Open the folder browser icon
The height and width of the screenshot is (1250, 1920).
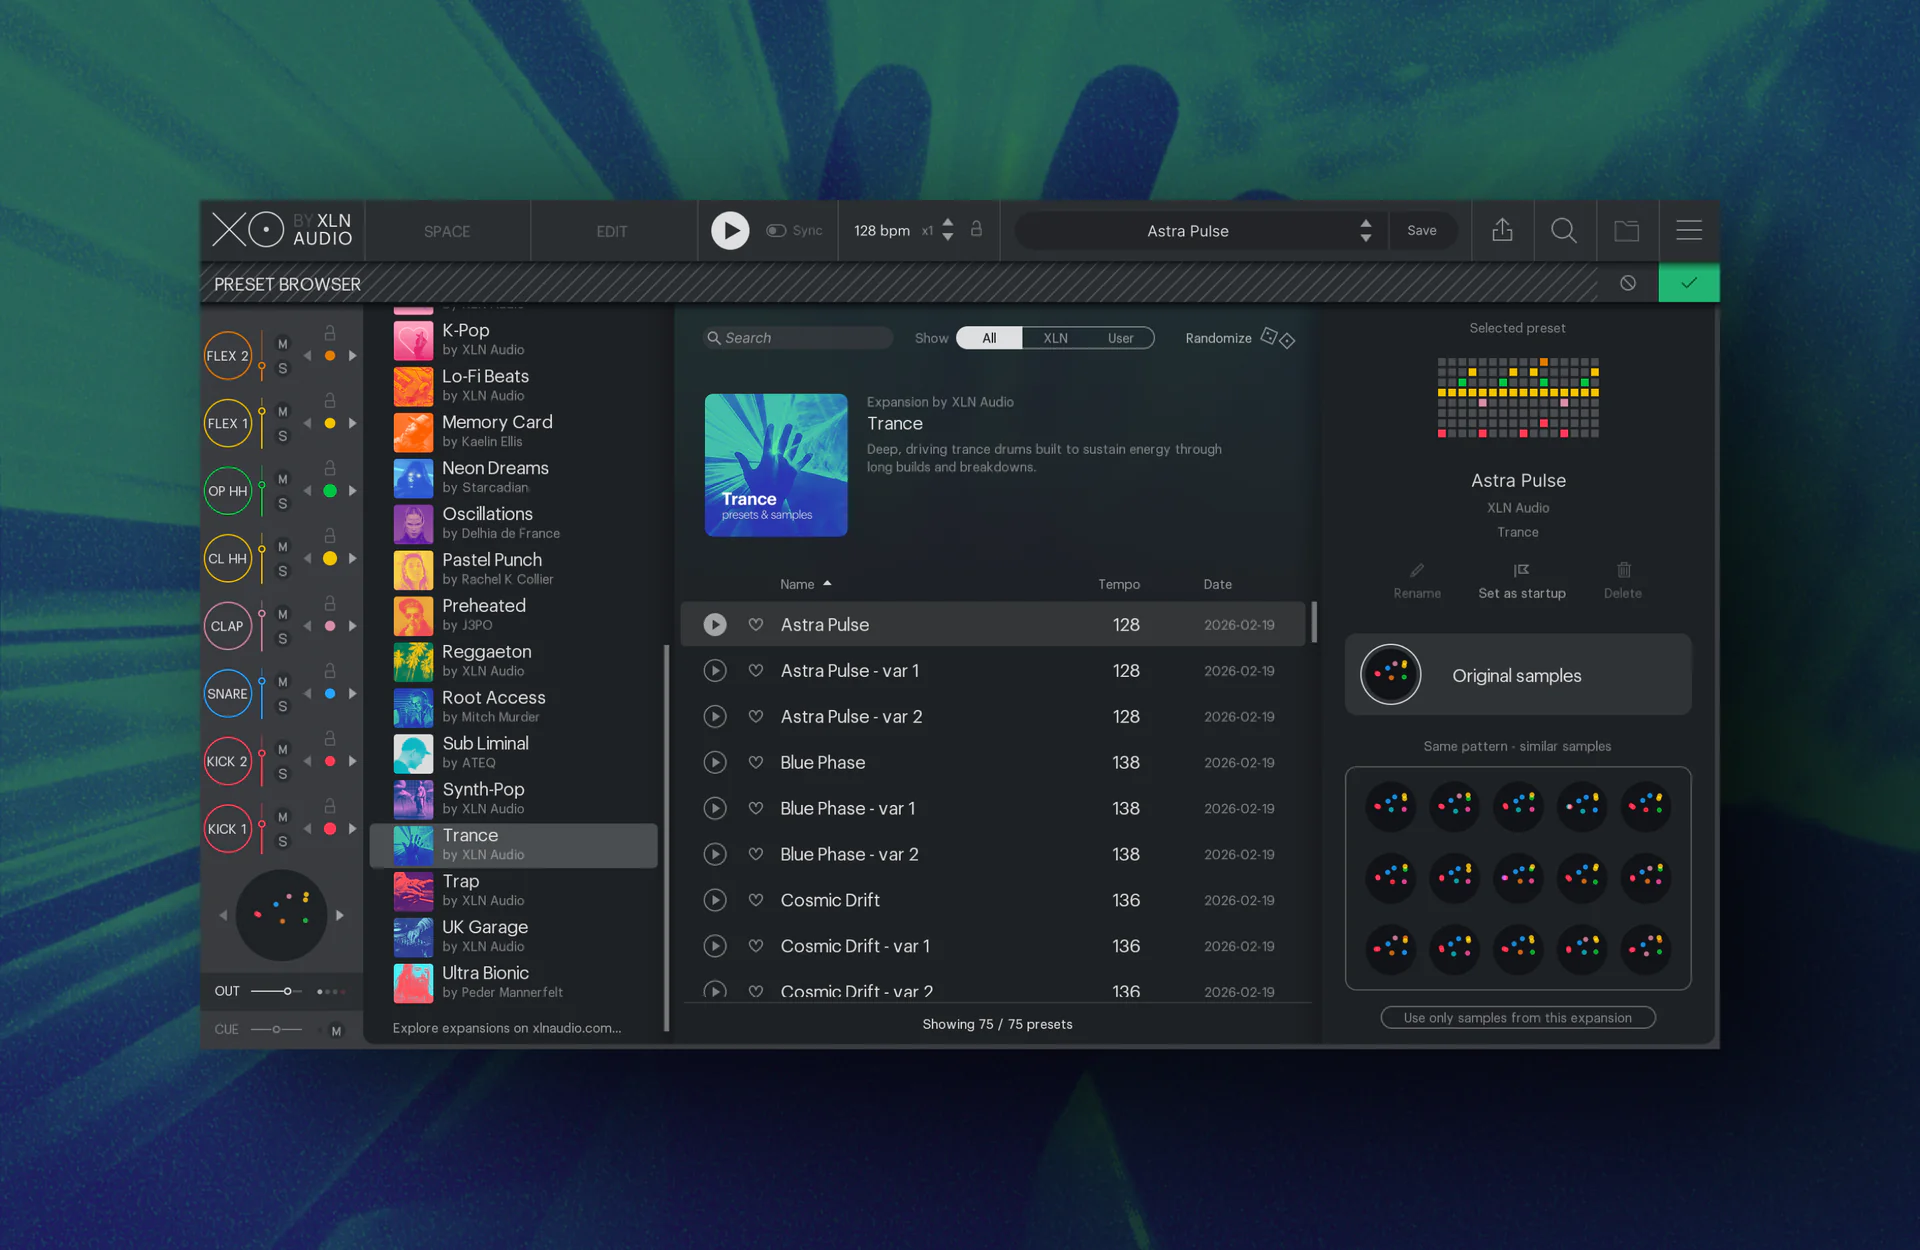(1627, 231)
